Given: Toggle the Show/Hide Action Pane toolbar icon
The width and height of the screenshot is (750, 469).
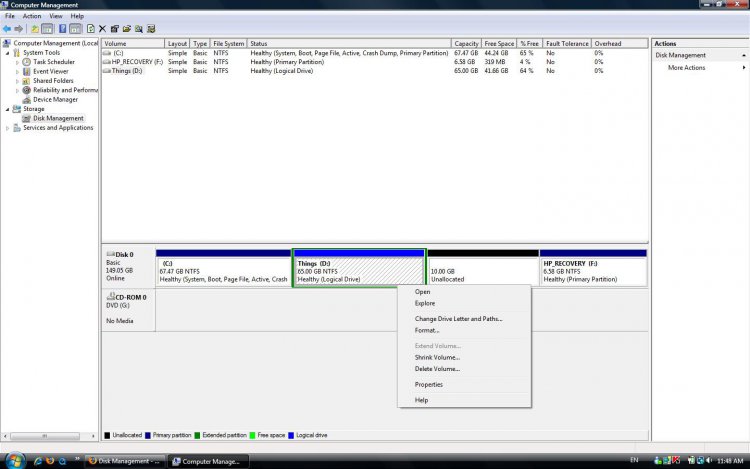Looking at the screenshot, I should click(76, 29).
